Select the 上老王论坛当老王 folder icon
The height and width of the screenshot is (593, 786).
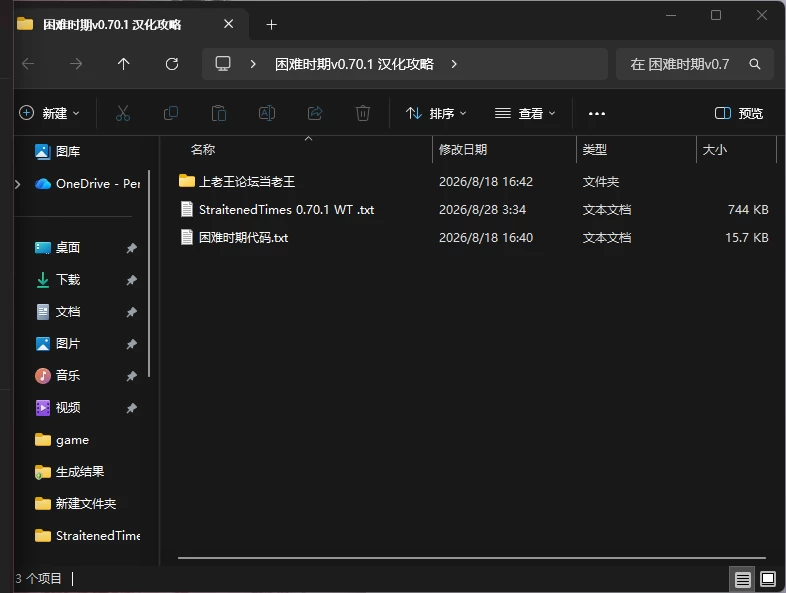[x=186, y=181]
